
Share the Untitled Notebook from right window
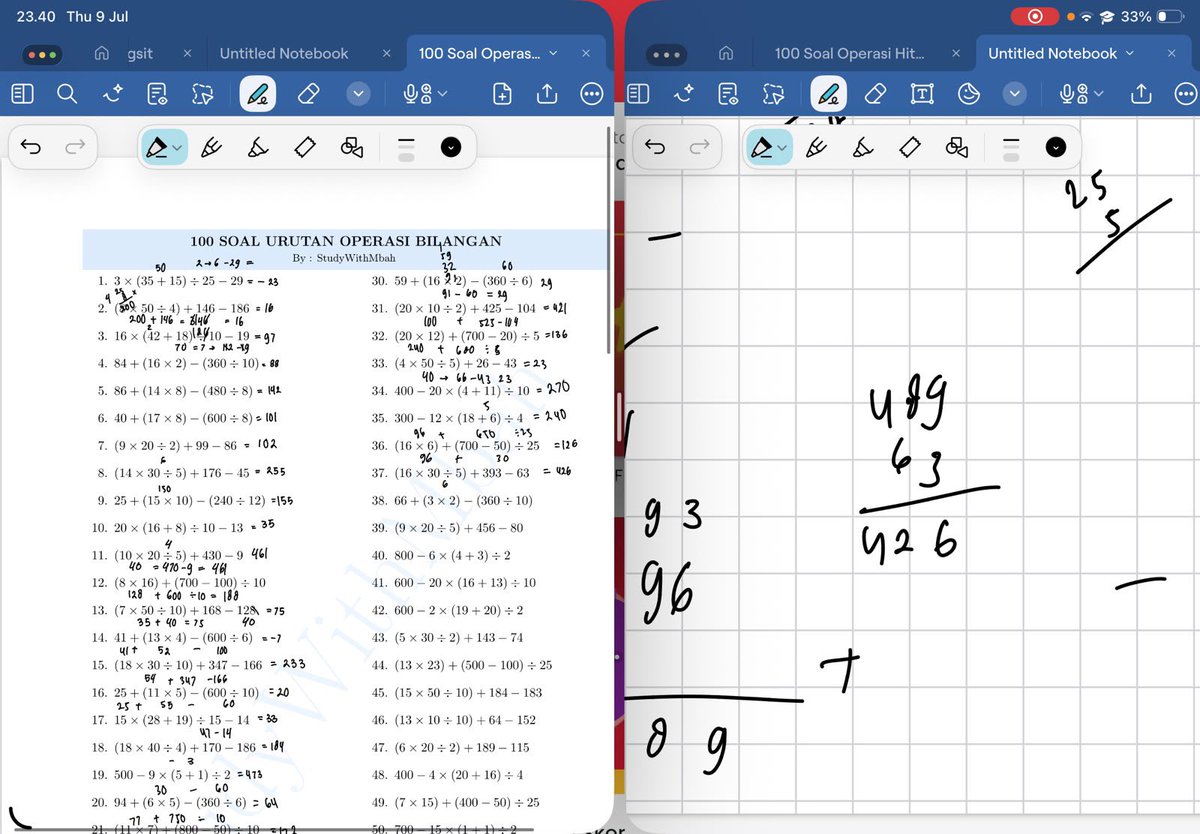(1140, 94)
